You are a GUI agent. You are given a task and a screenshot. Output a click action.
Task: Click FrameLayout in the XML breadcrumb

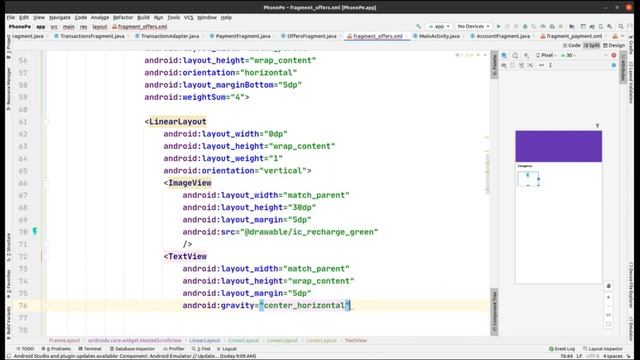(x=64, y=340)
